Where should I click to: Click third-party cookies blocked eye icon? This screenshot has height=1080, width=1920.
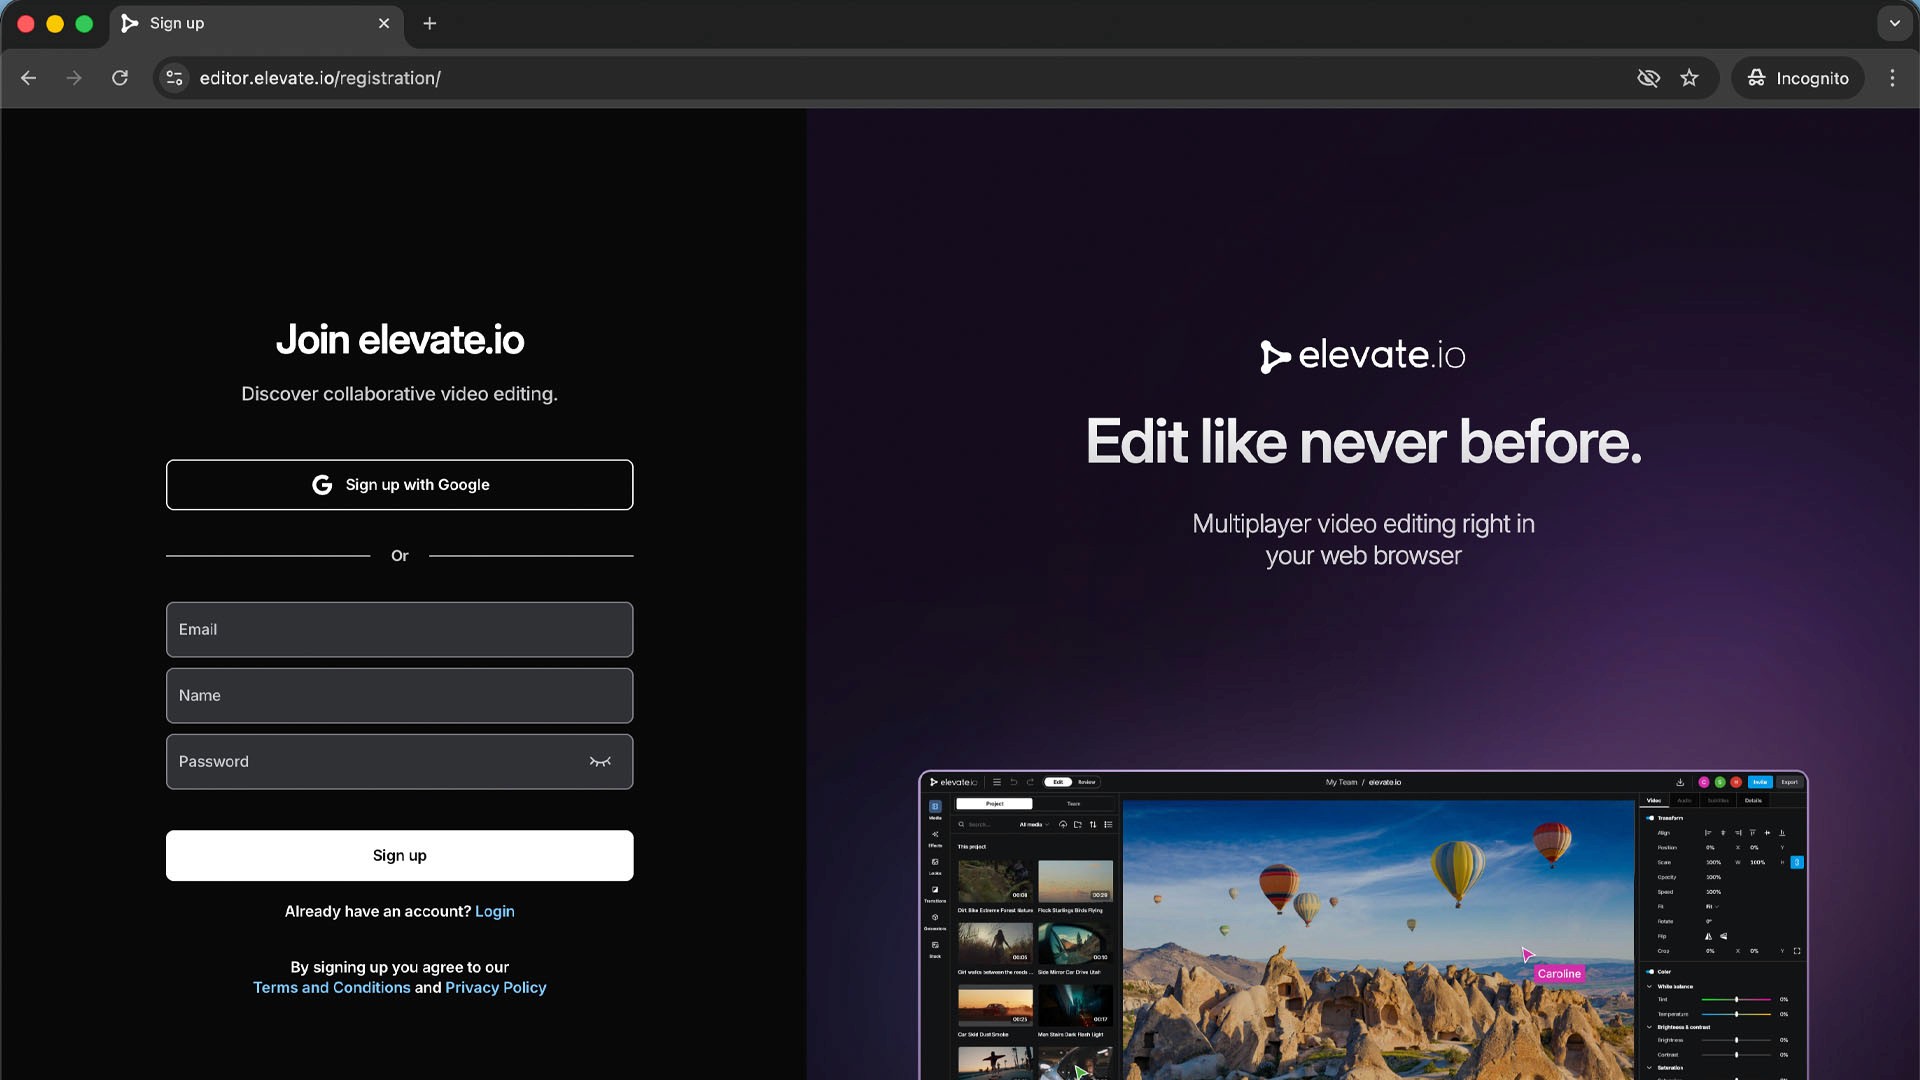coord(1648,78)
